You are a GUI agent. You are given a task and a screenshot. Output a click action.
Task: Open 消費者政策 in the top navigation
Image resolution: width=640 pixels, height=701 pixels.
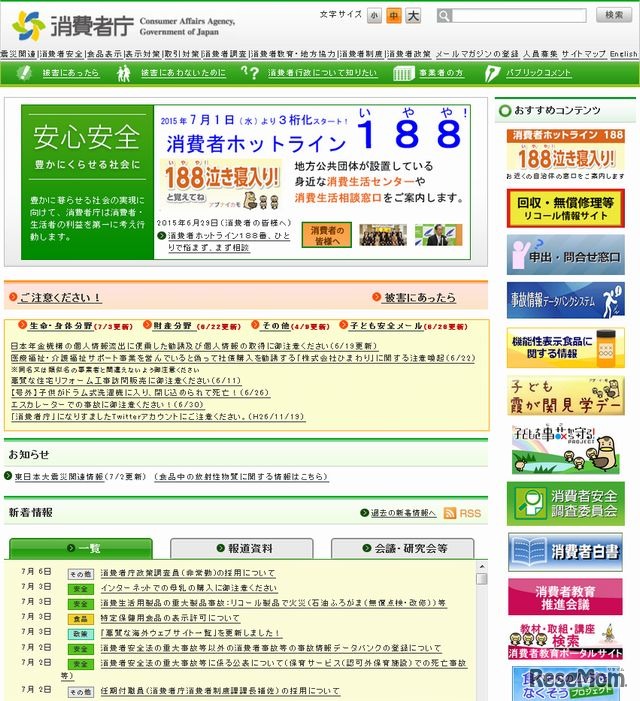click(408, 54)
